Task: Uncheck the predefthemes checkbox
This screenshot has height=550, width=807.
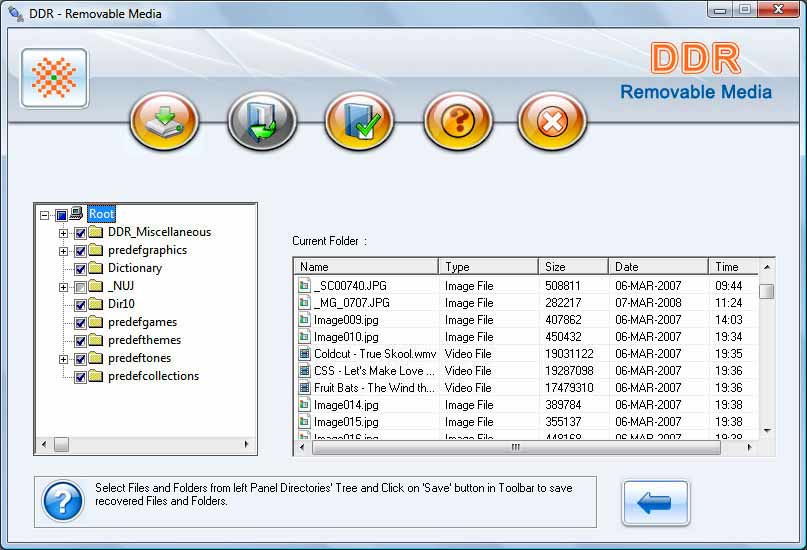Action: tap(80, 341)
